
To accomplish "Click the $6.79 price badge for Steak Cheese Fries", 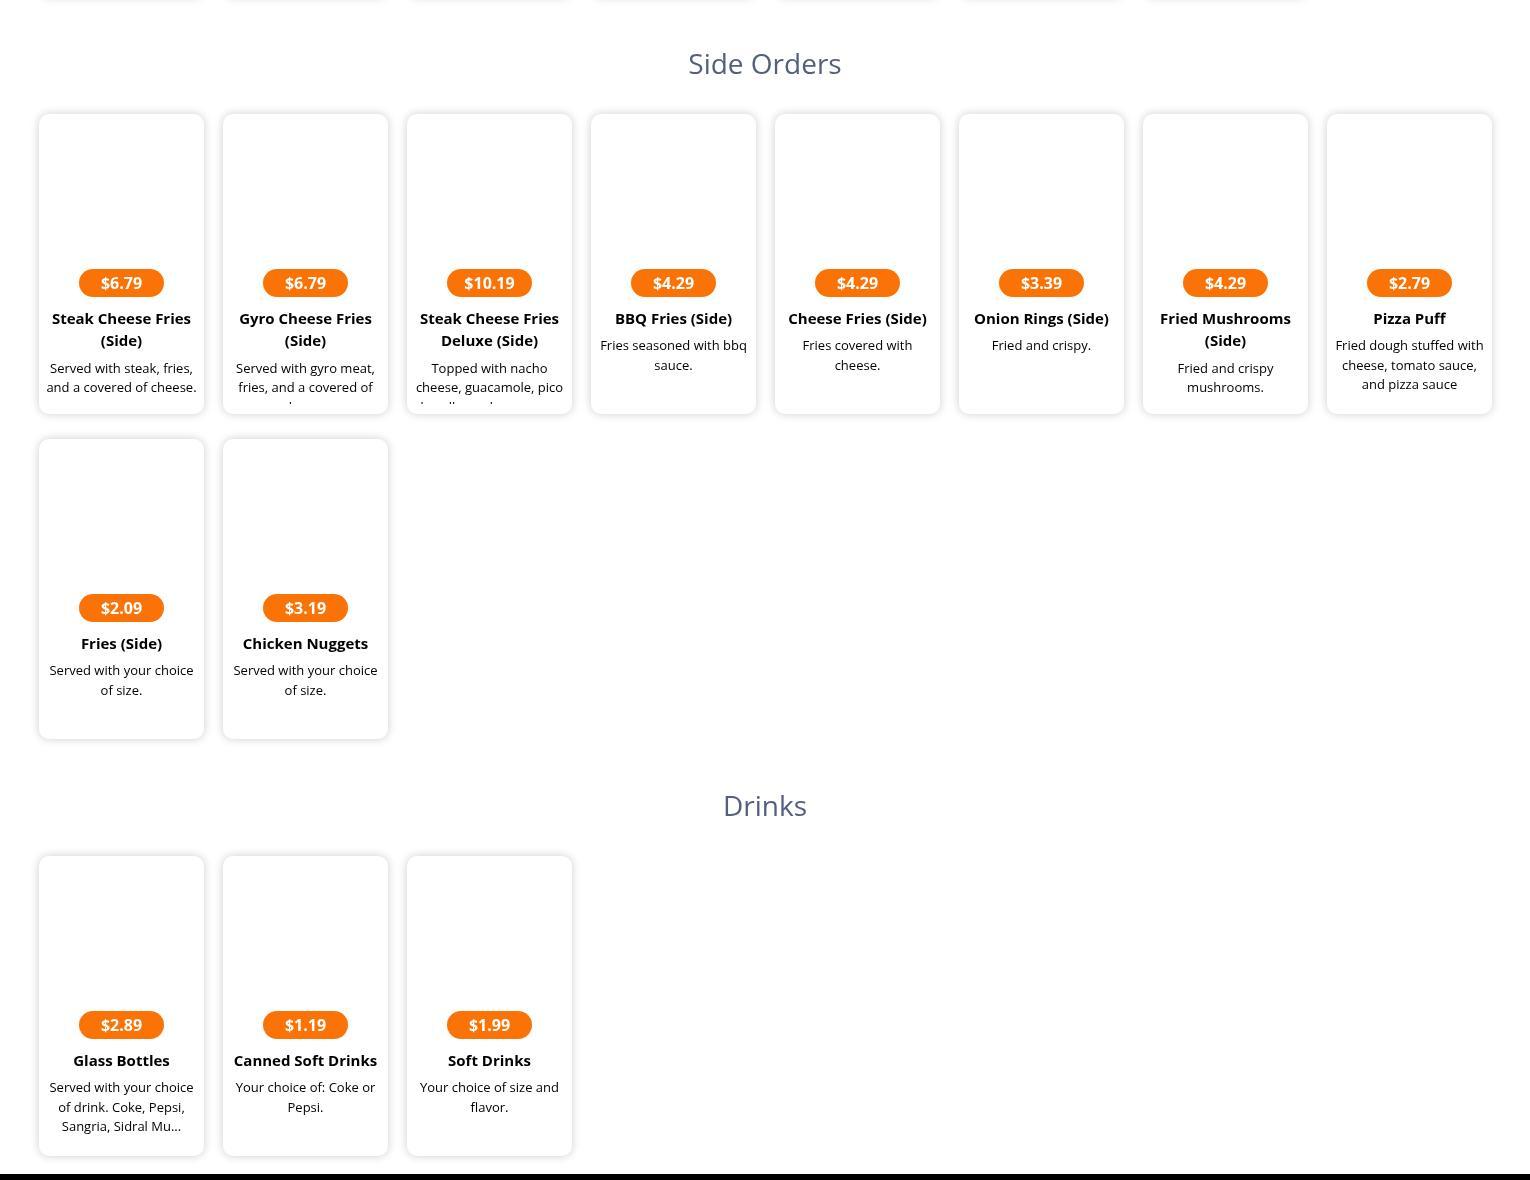I will [x=121, y=283].
